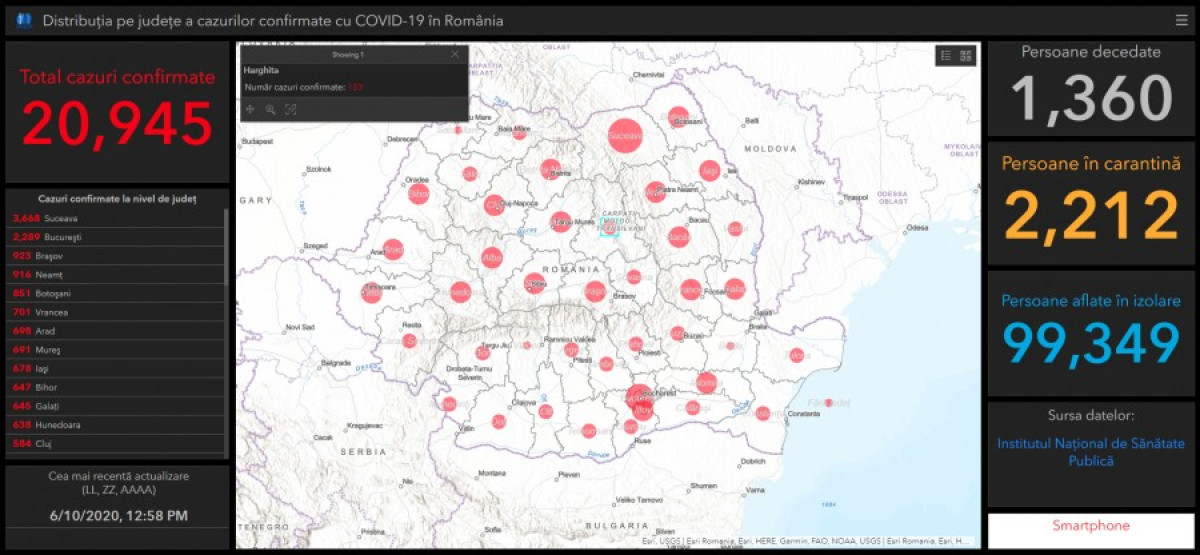Select București in the county list

tap(117, 237)
